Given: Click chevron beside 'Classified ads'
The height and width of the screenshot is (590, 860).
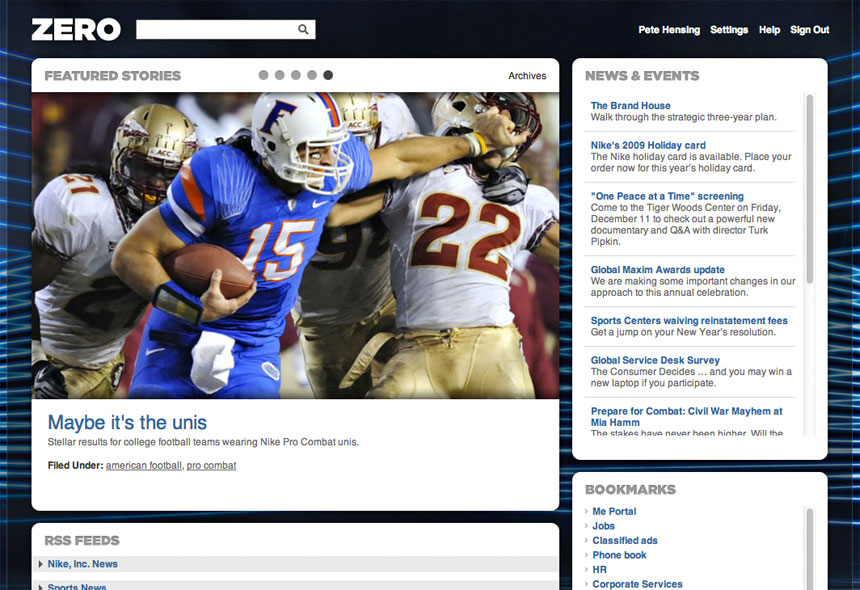Looking at the screenshot, I should tap(586, 540).
